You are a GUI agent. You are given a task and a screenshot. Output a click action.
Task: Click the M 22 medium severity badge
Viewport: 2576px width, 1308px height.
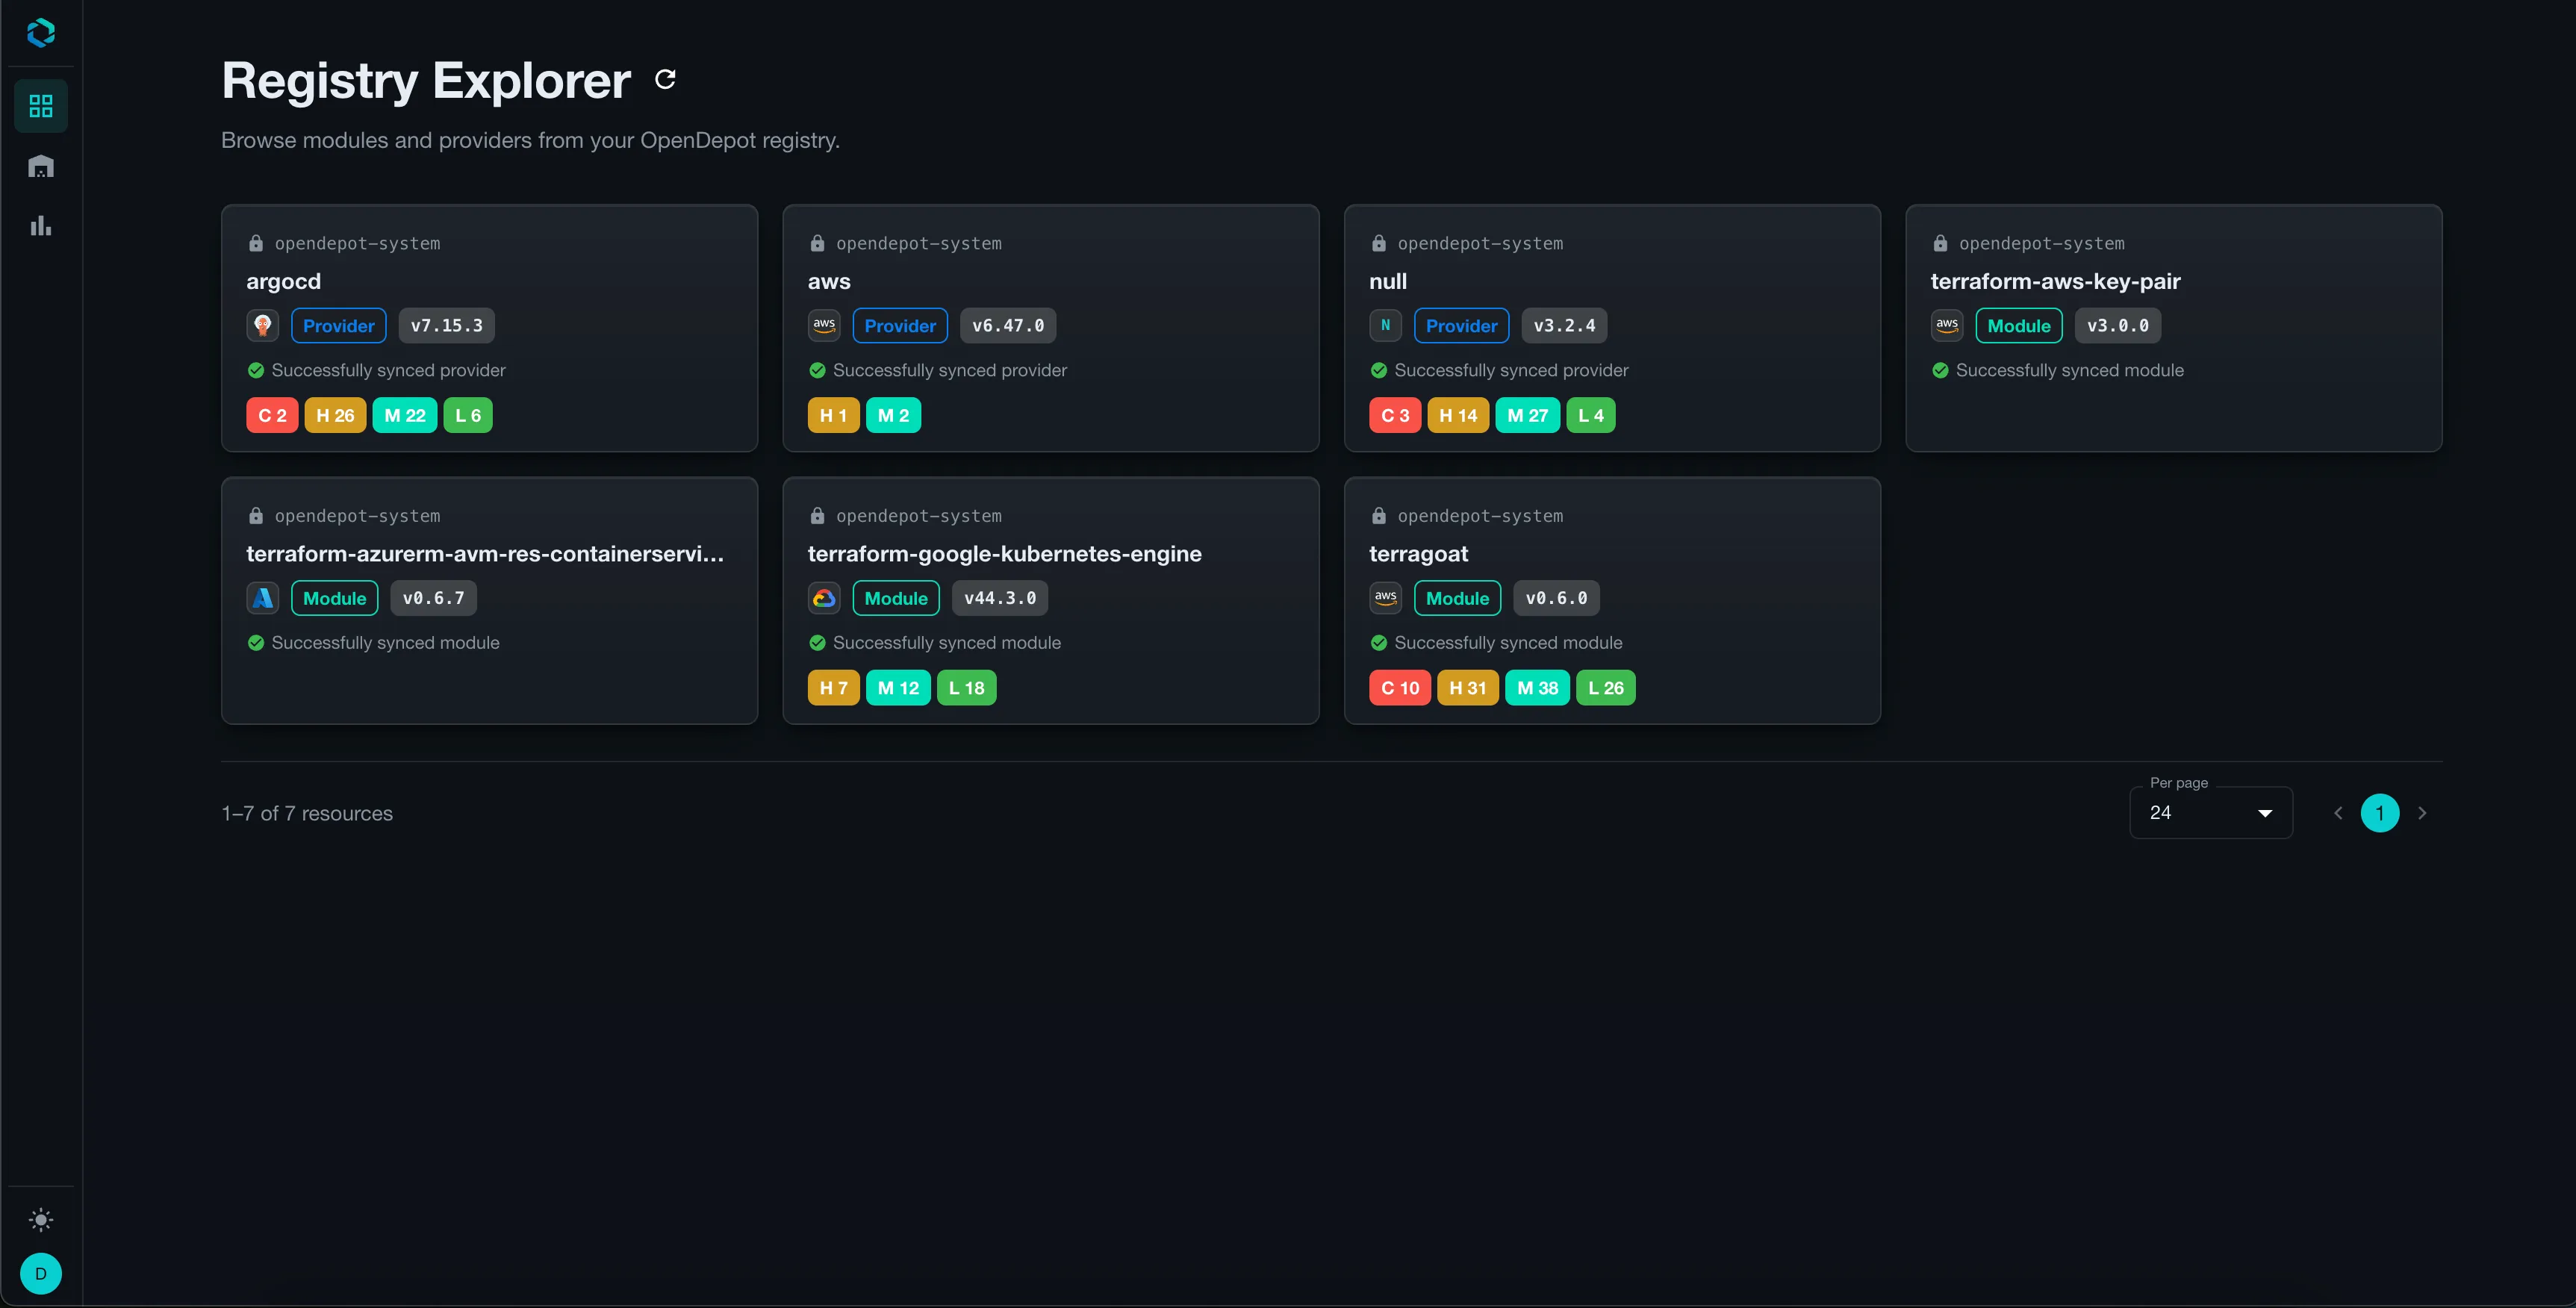coord(405,415)
